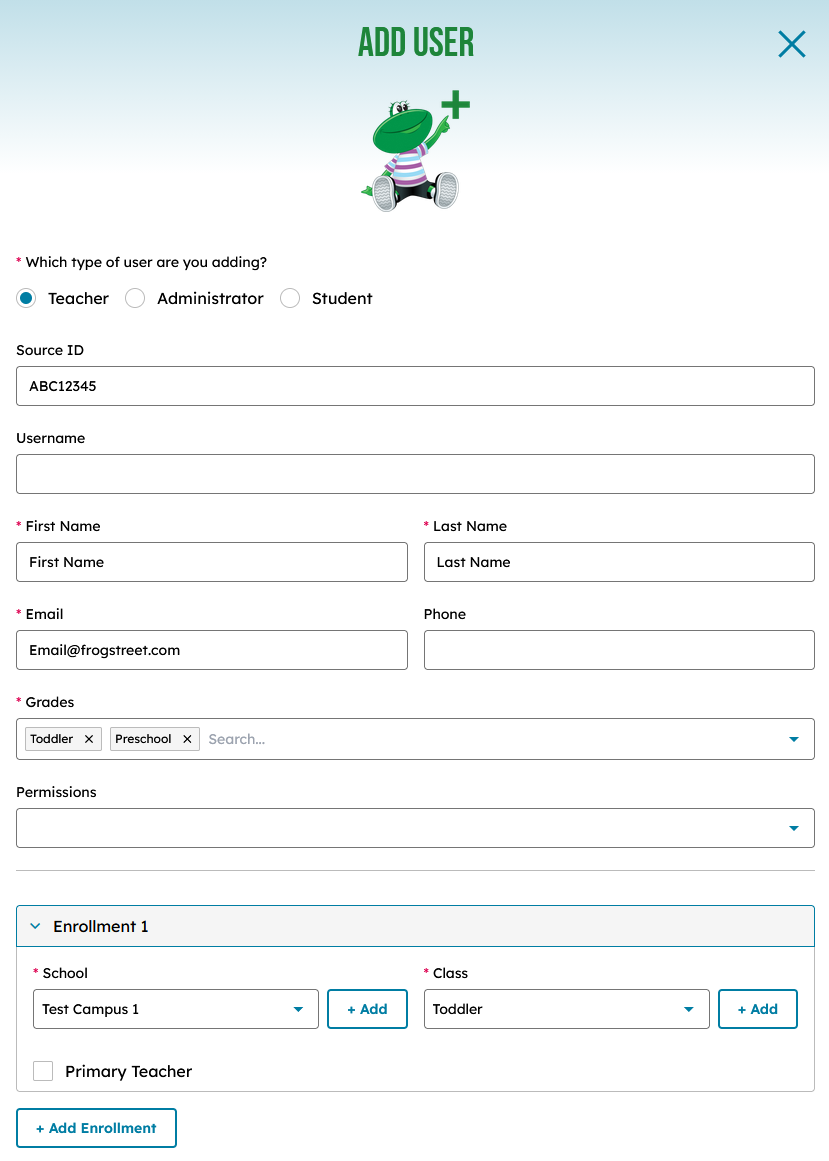Click the Source ID input field
The height and width of the screenshot is (1161, 829).
(415, 386)
